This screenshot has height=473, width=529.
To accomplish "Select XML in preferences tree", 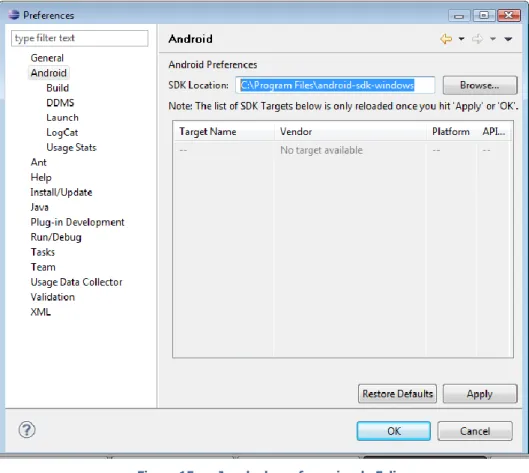I will tap(41, 312).
